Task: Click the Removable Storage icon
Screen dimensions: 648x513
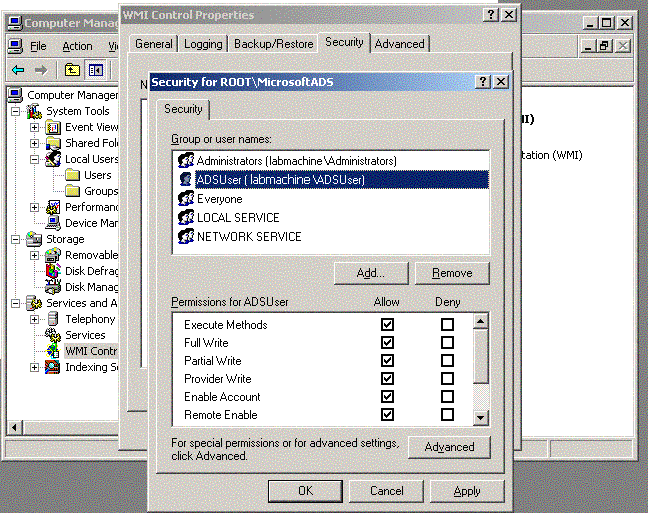Action: coord(53,255)
